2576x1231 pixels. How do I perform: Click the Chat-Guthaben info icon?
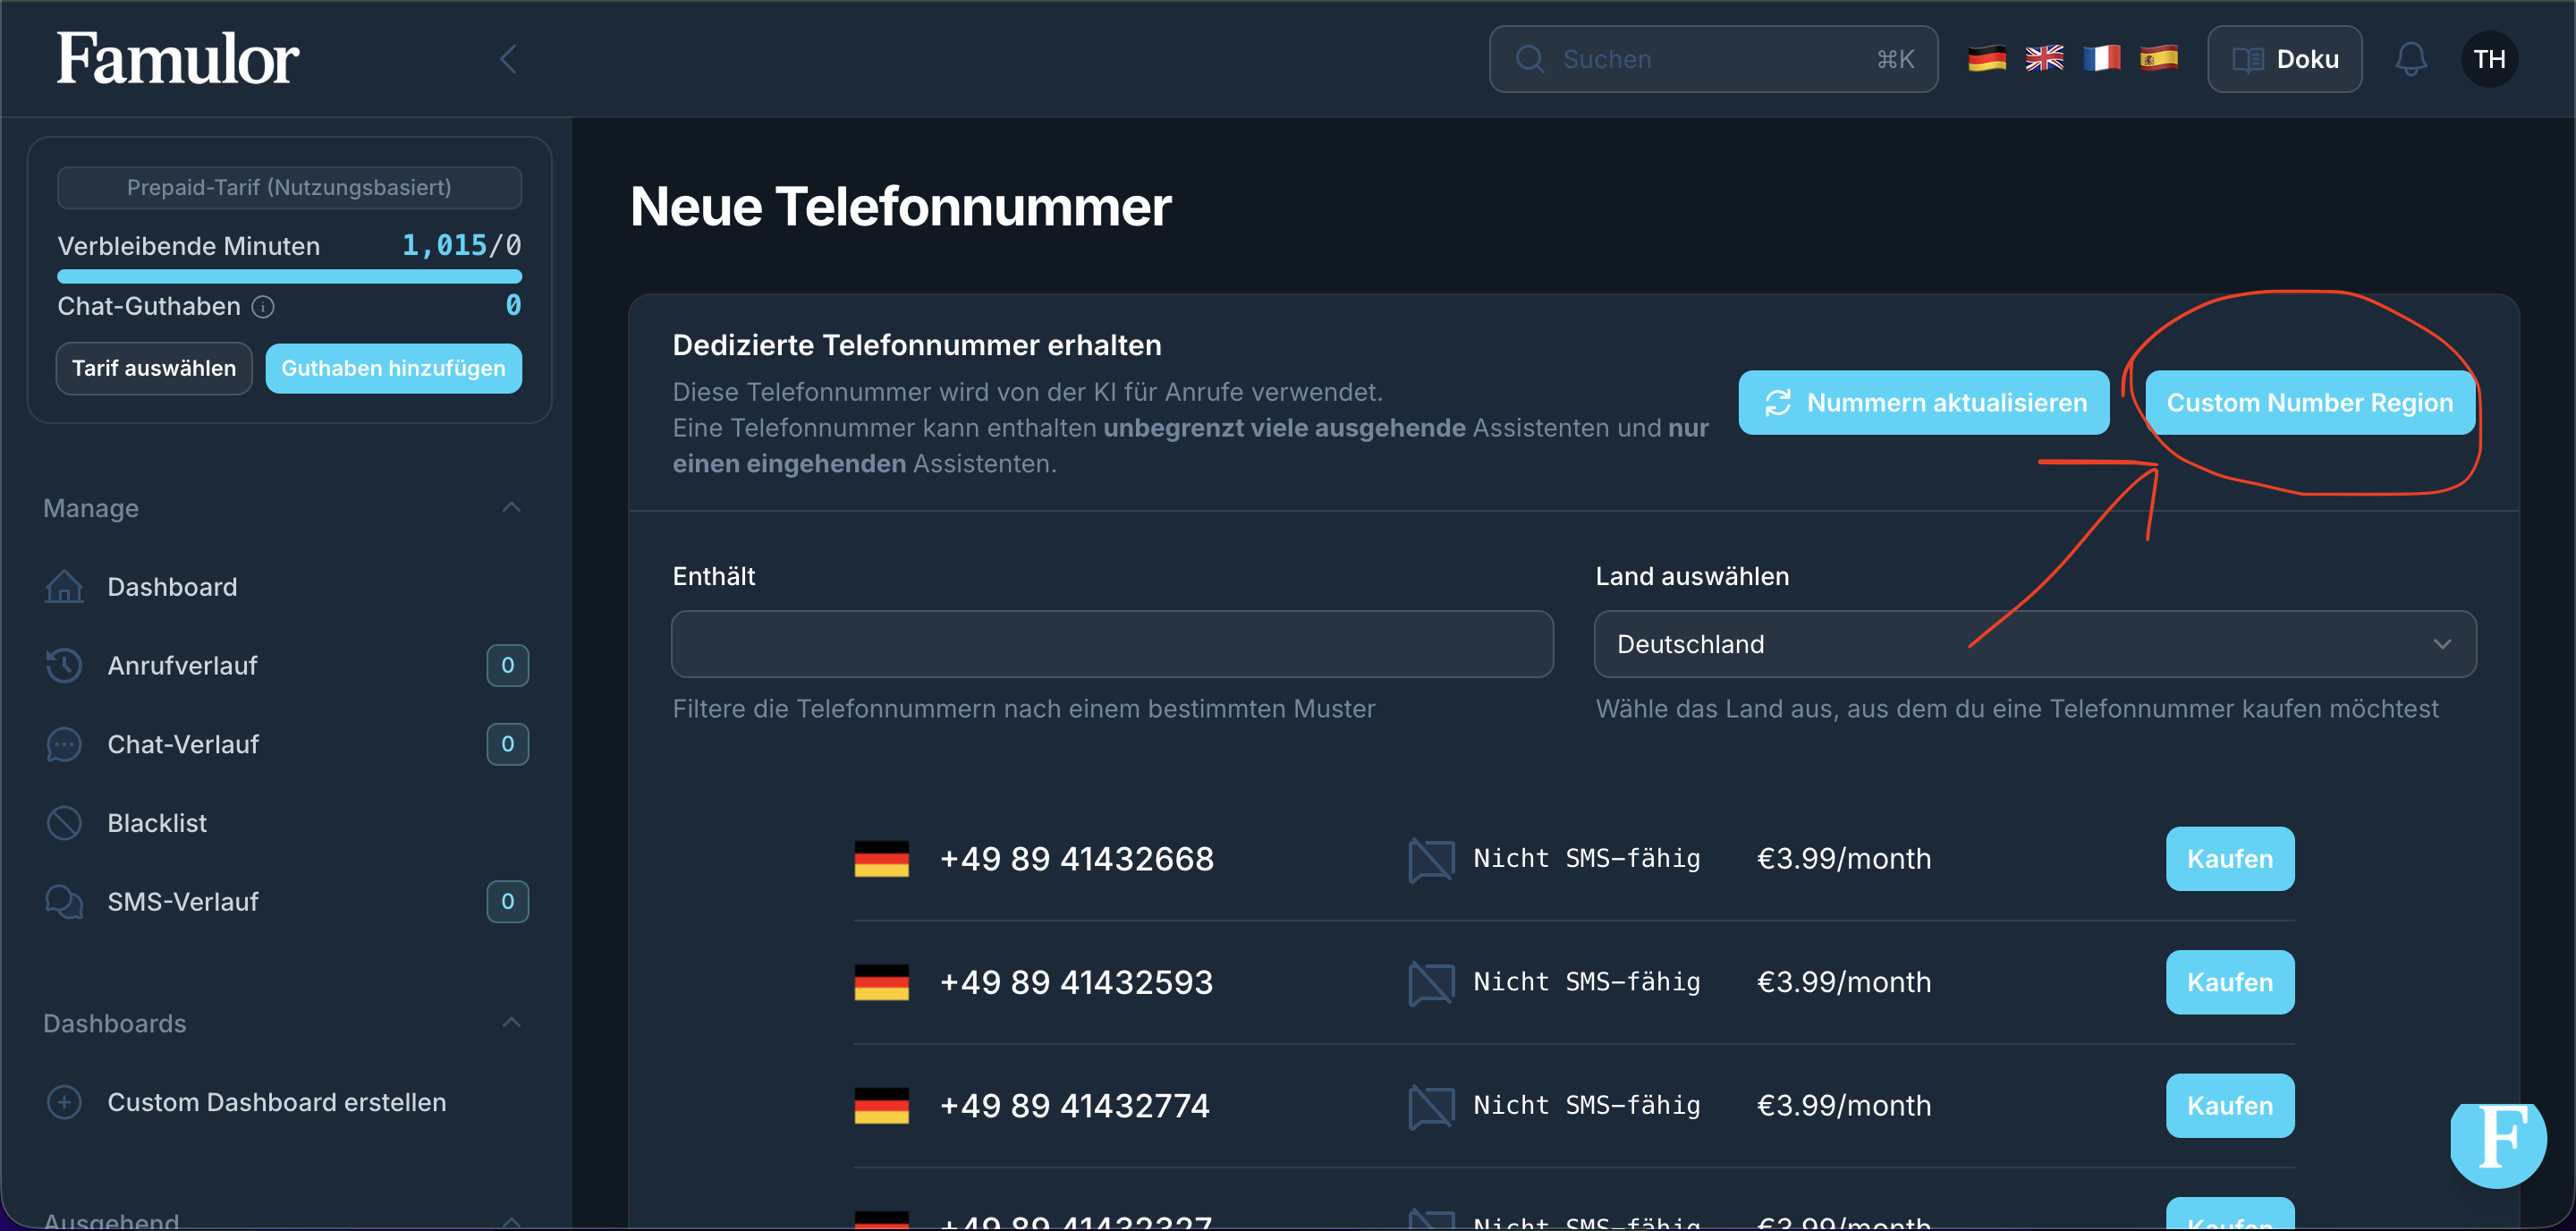[263, 307]
